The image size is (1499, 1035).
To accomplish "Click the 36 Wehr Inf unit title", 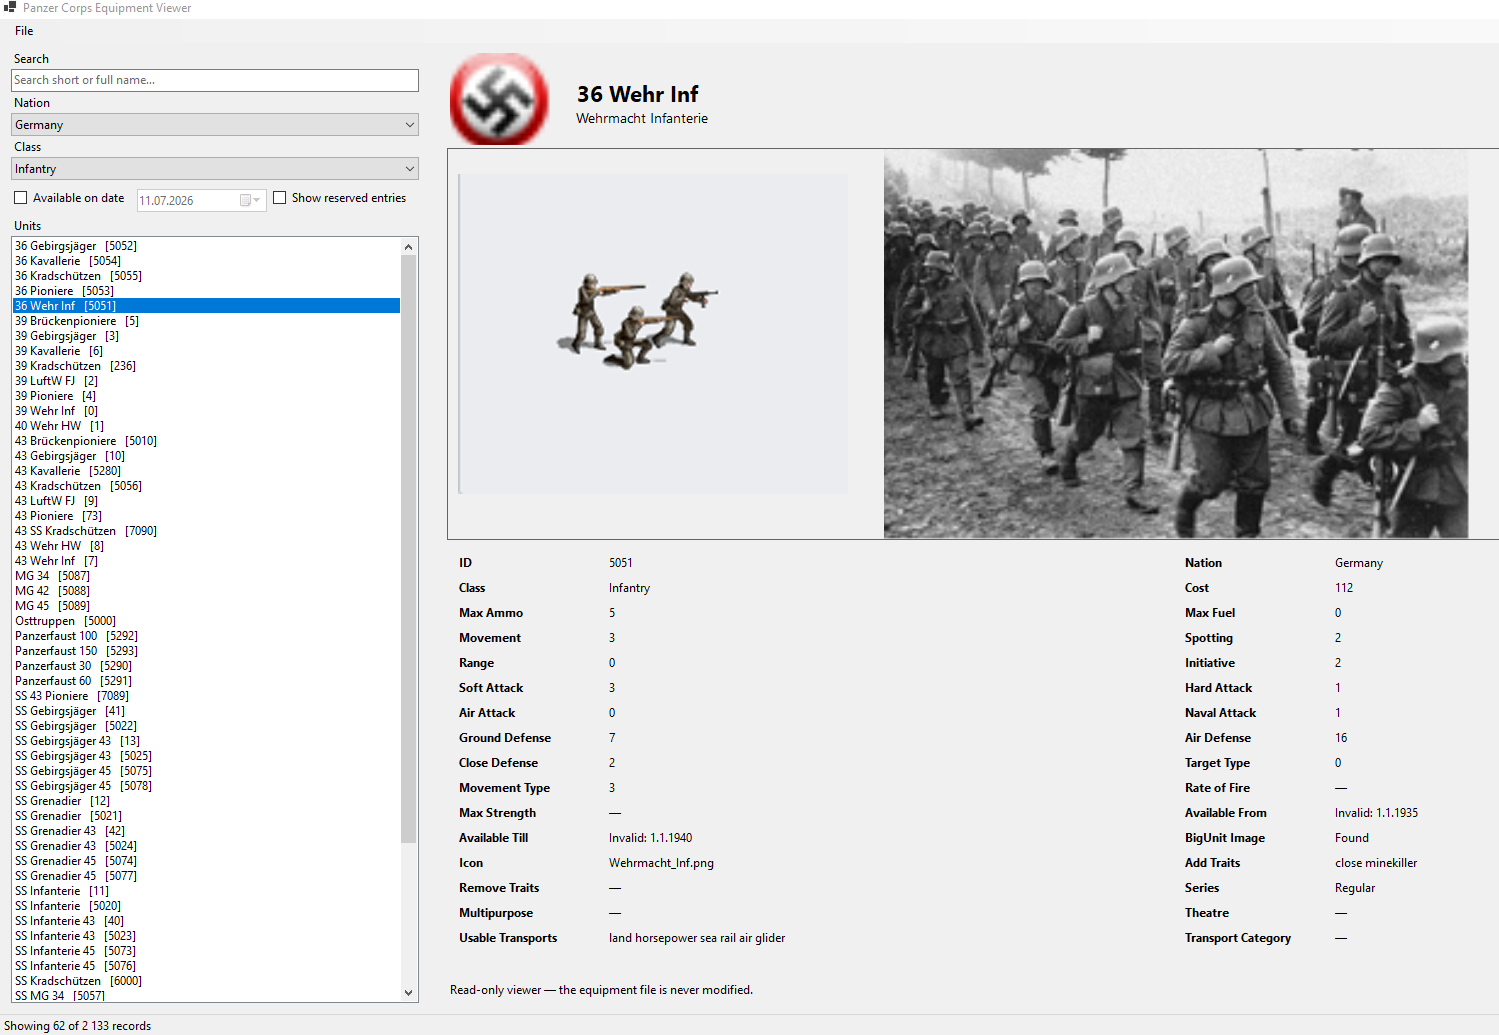I will [637, 94].
